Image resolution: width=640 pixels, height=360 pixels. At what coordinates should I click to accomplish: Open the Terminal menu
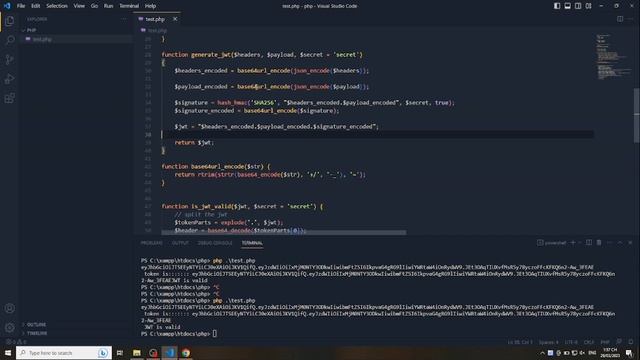[129, 6]
